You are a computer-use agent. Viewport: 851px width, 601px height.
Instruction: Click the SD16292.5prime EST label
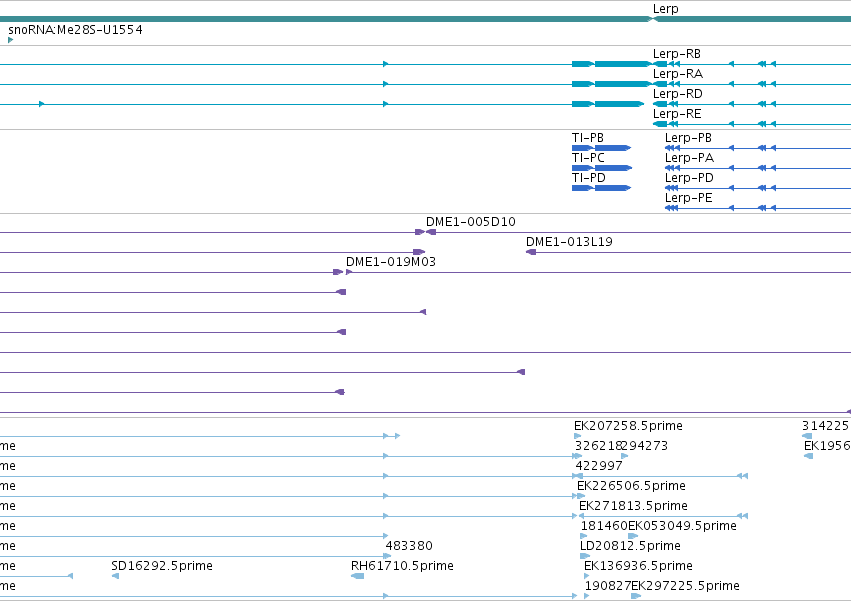162,566
